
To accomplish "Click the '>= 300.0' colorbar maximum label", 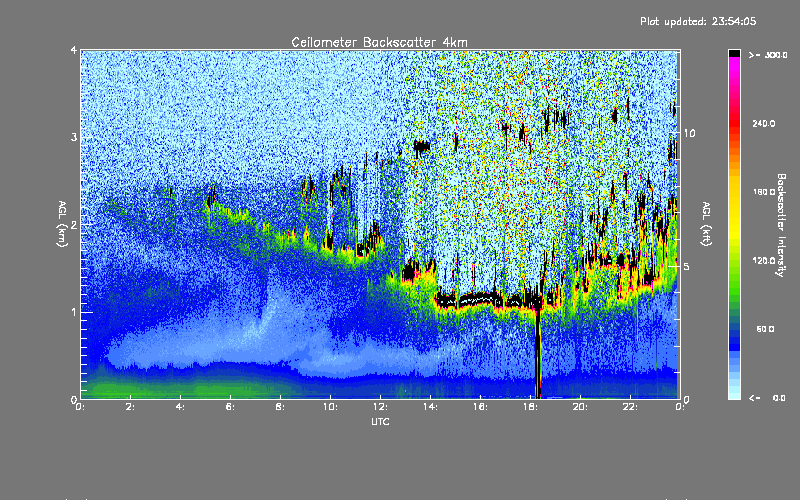I will coord(768,55).
